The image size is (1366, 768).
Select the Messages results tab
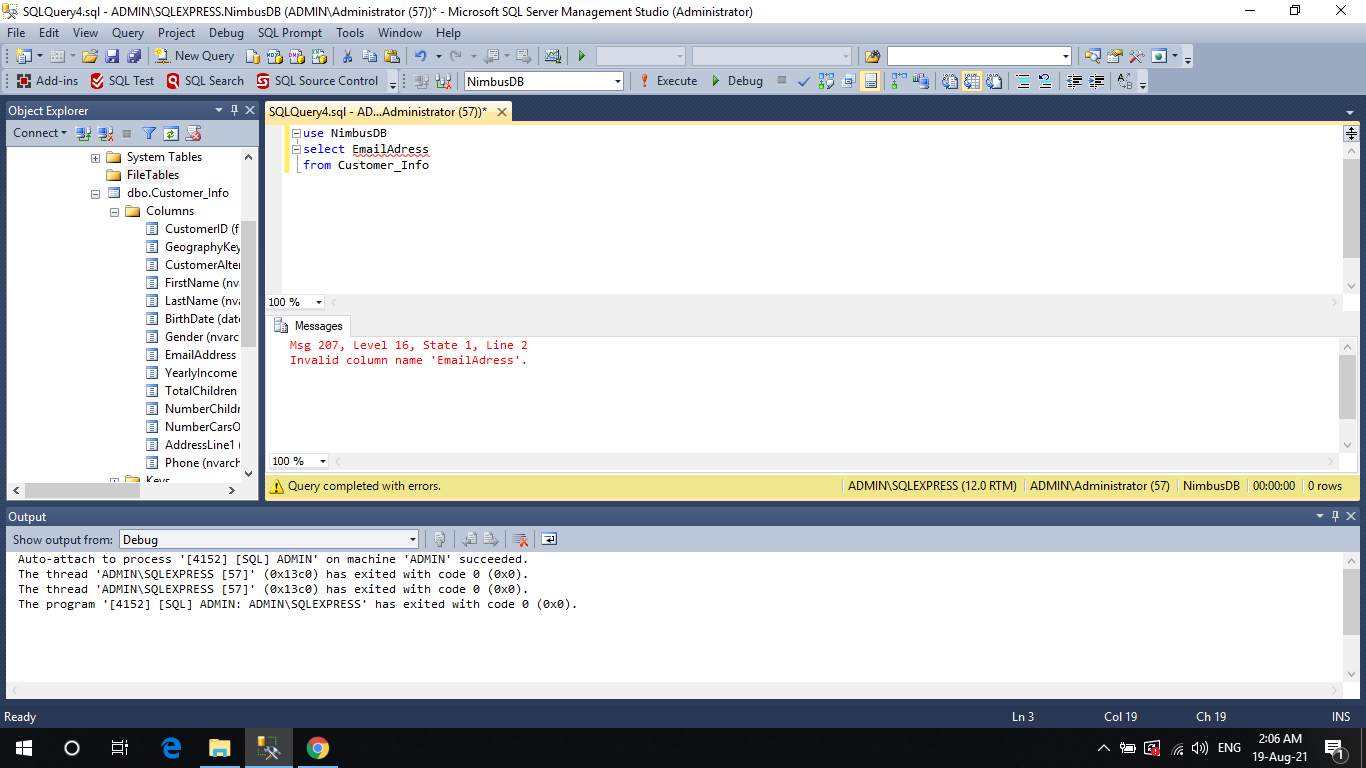(x=308, y=326)
